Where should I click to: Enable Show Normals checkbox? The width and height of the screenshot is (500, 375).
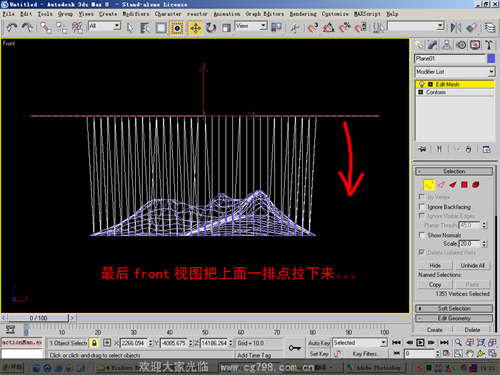point(422,235)
